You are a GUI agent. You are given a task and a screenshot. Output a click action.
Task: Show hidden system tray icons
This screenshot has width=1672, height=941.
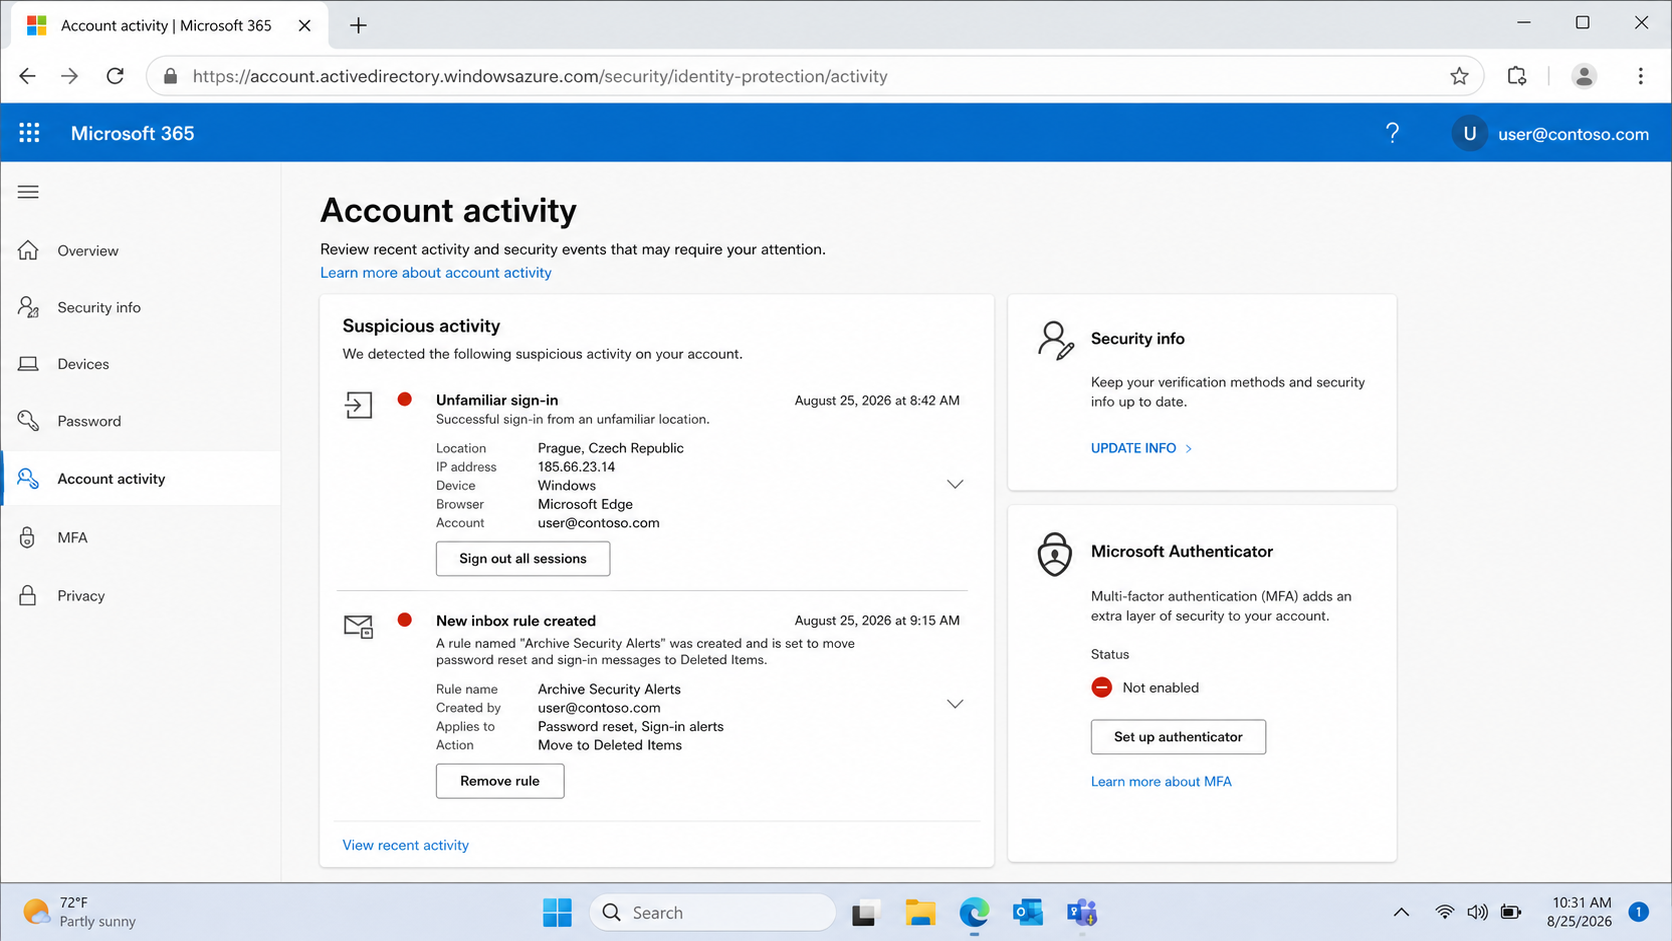(x=1401, y=912)
